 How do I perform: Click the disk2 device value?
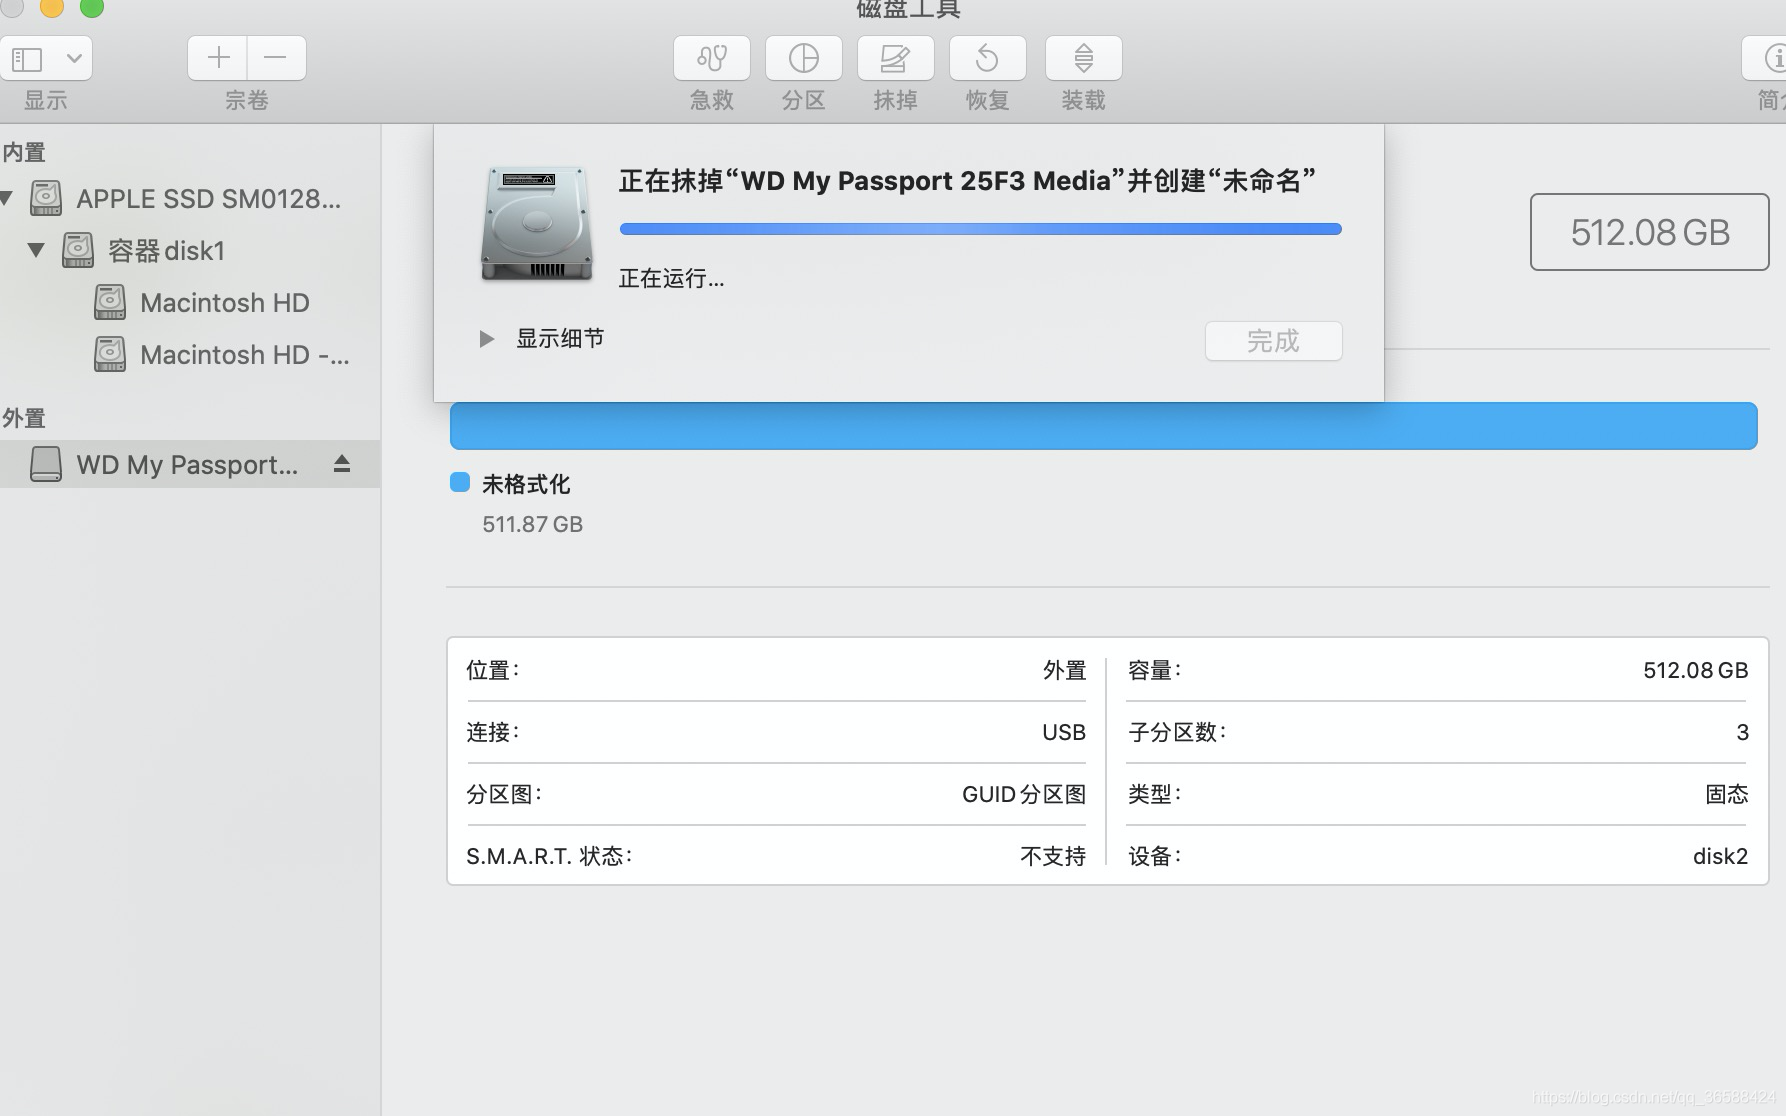pyautogui.click(x=1720, y=856)
